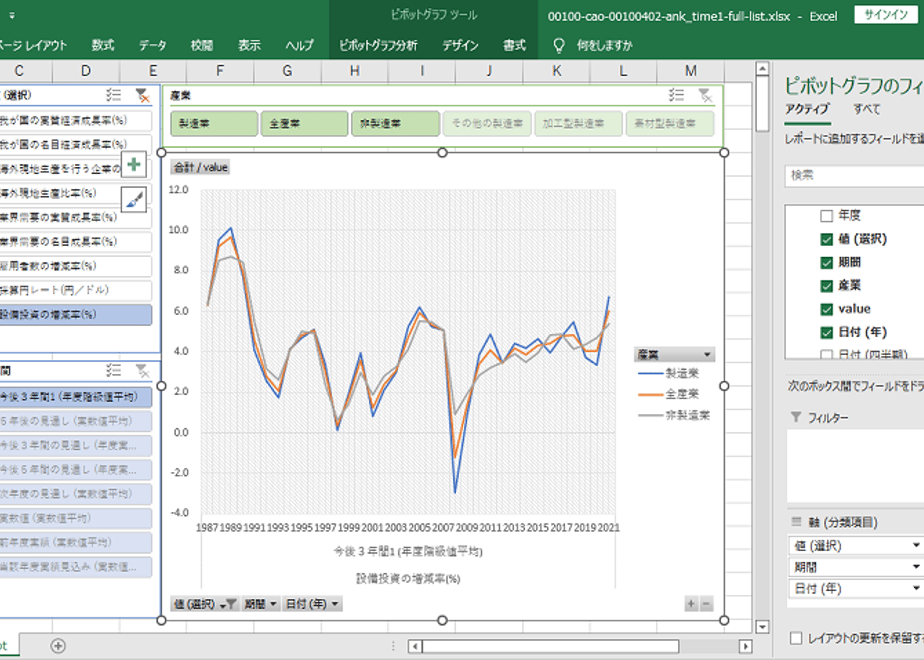Viewport: 924px width, 660px height.
Task: Open the chart styles brush button
Action: (x=134, y=200)
